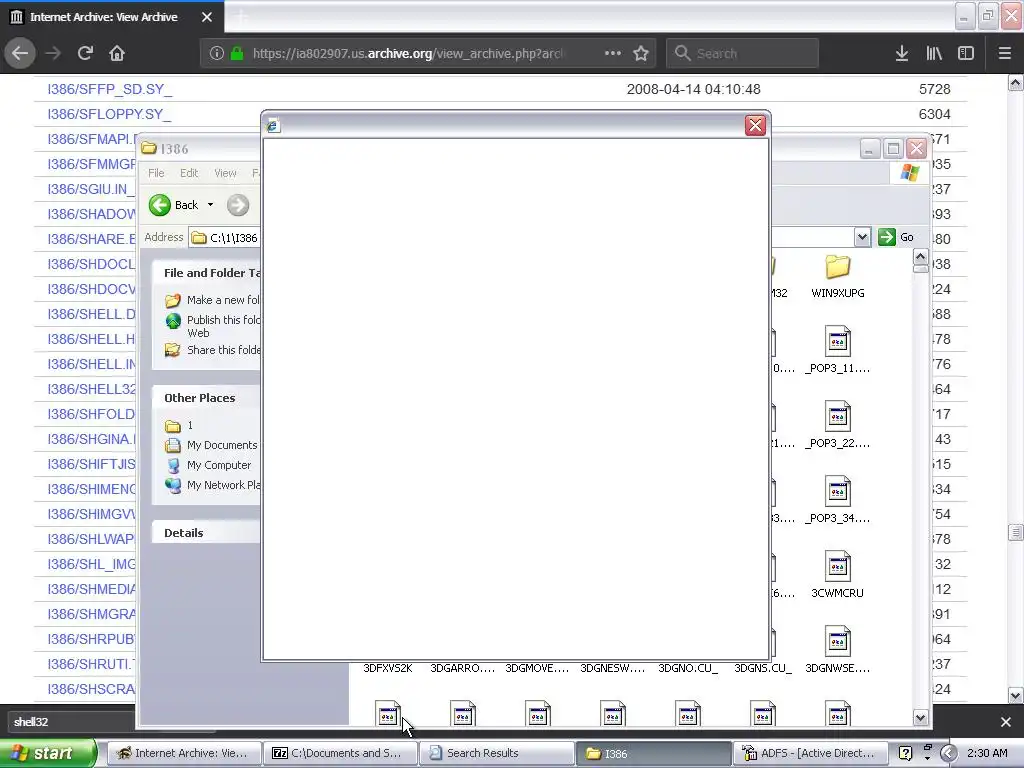The width and height of the screenshot is (1024, 768).
Task: Open Firefox page actions ellipsis menu
Action: tap(613, 53)
